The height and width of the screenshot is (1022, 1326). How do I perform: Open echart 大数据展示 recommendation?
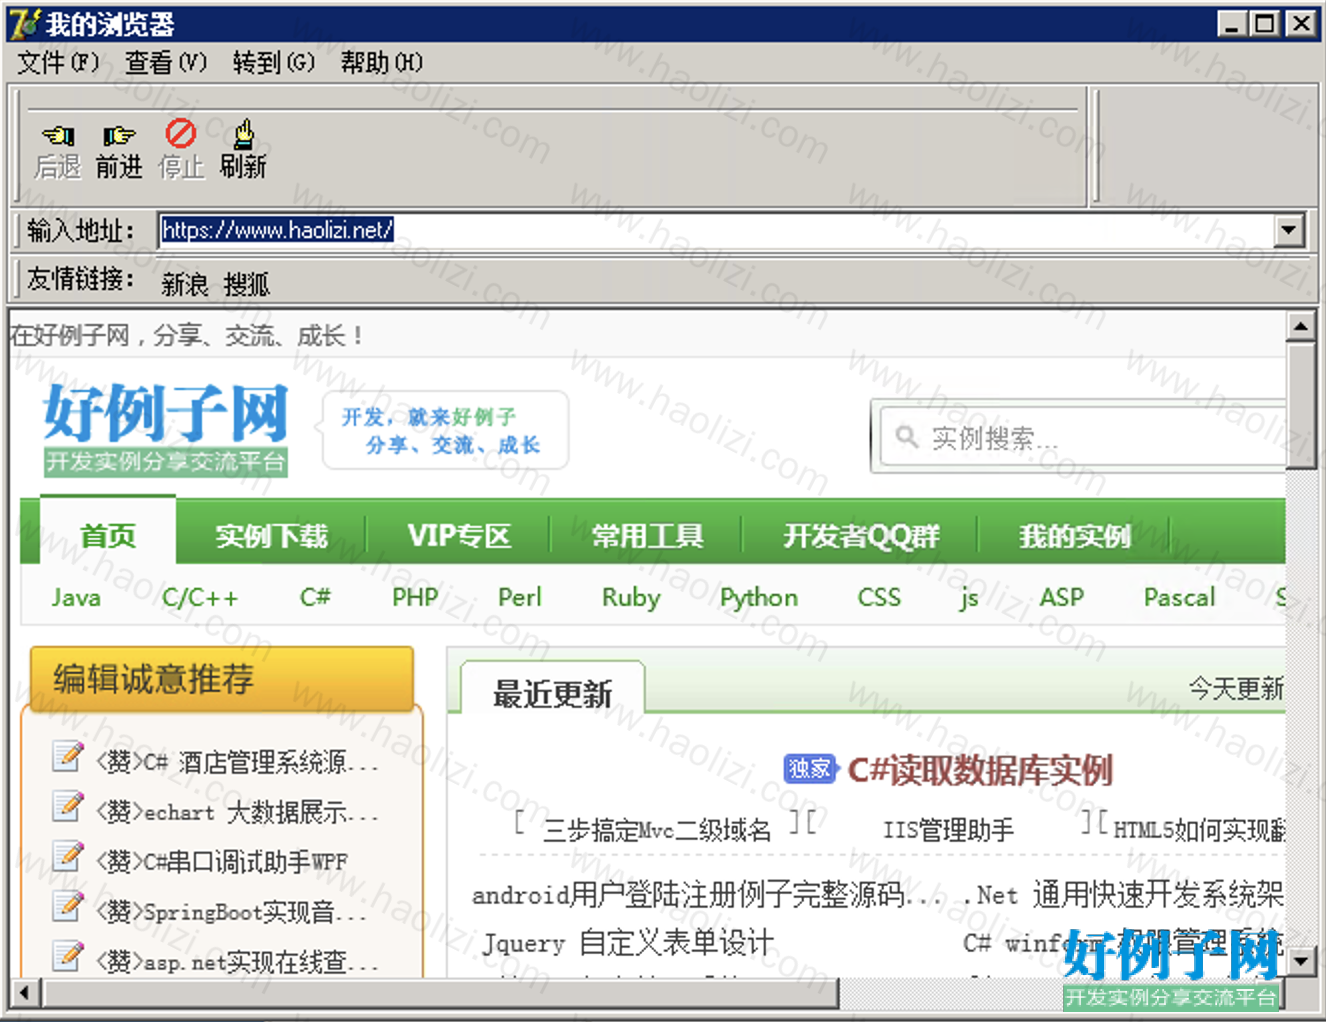237,812
